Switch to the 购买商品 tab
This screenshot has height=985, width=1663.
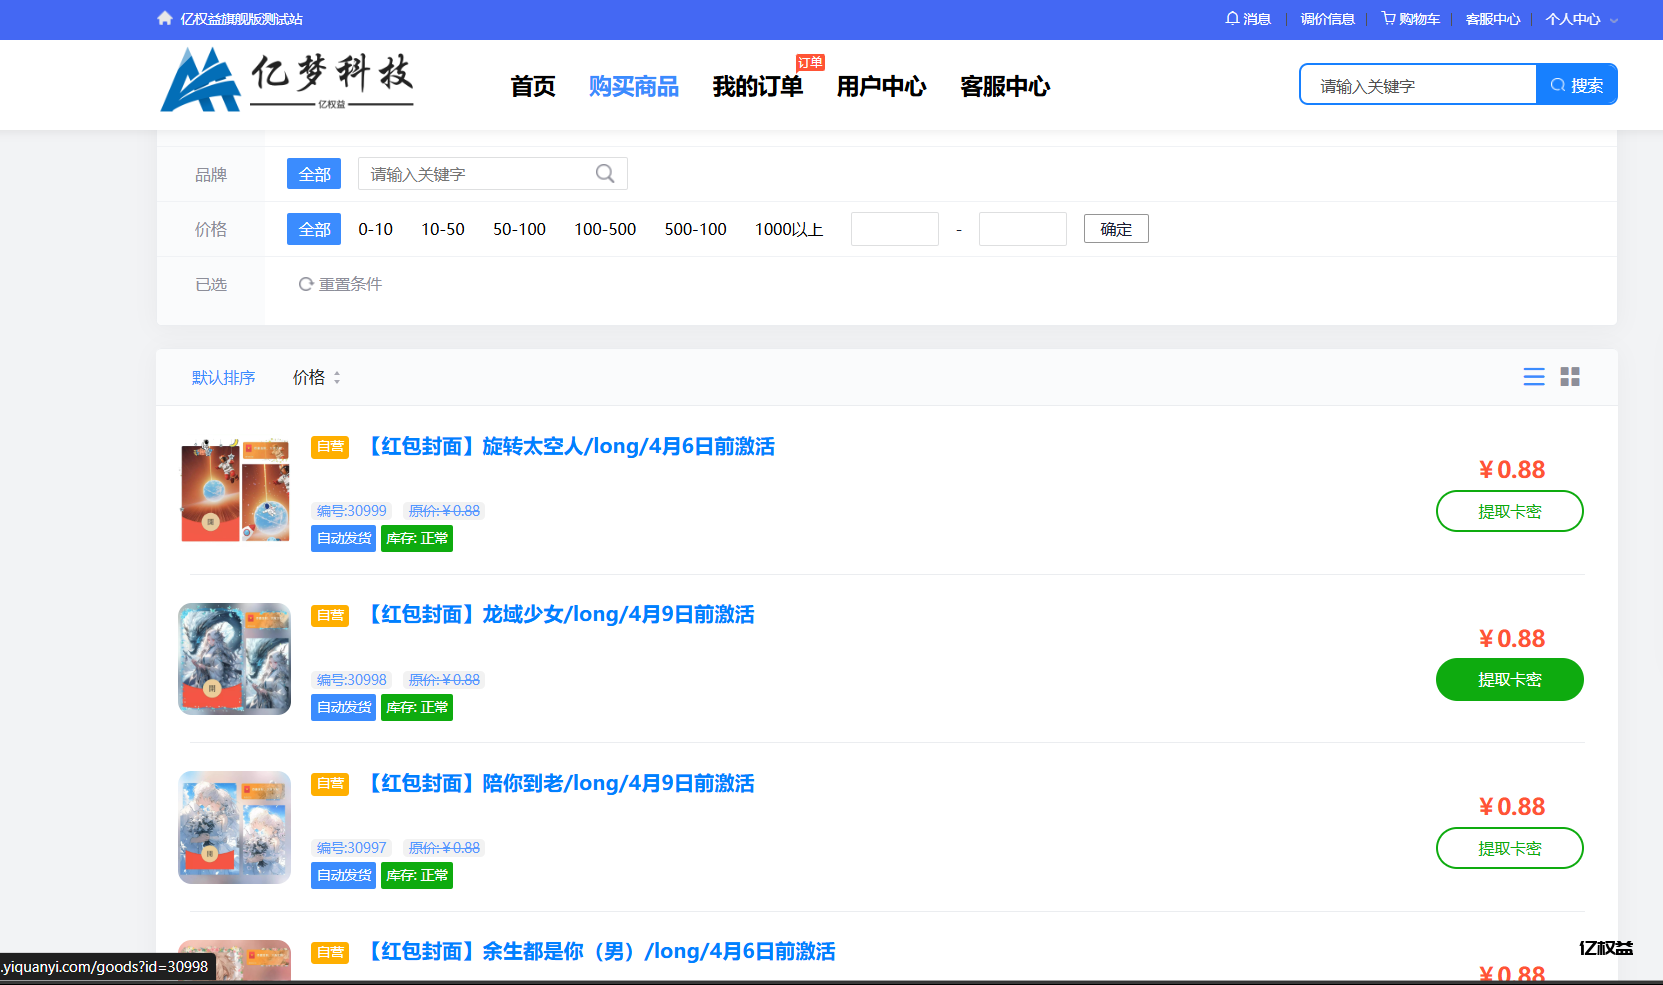[x=634, y=87]
